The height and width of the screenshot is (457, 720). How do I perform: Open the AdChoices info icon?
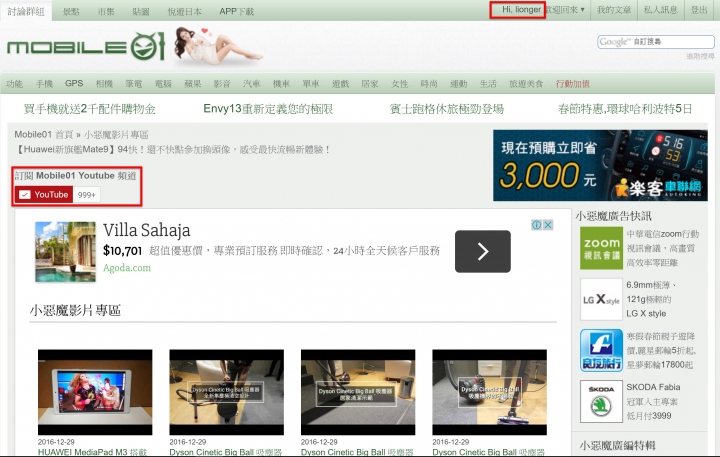click(536, 225)
